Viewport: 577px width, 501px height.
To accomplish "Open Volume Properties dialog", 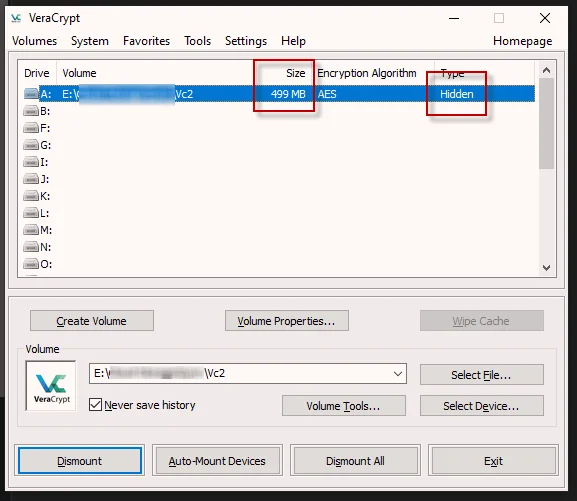I will coord(287,321).
